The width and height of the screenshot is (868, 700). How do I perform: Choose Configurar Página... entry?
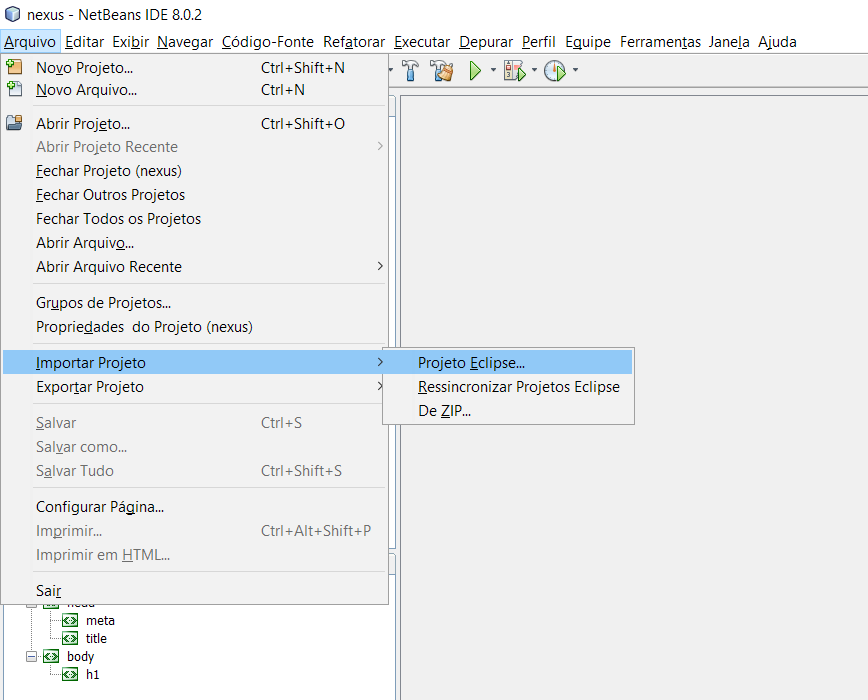pyautogui.click(x=194, y=506)
